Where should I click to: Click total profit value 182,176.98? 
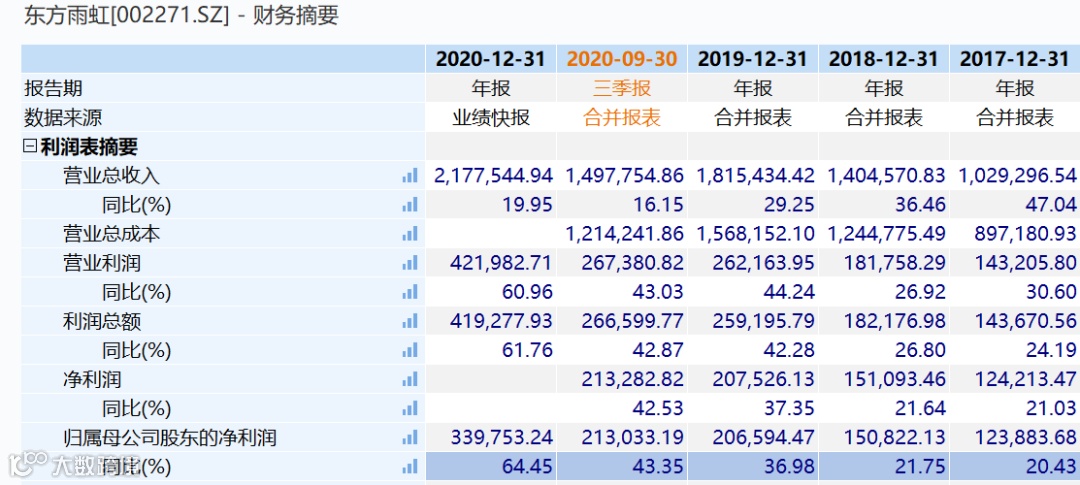[x=894, y=321]
